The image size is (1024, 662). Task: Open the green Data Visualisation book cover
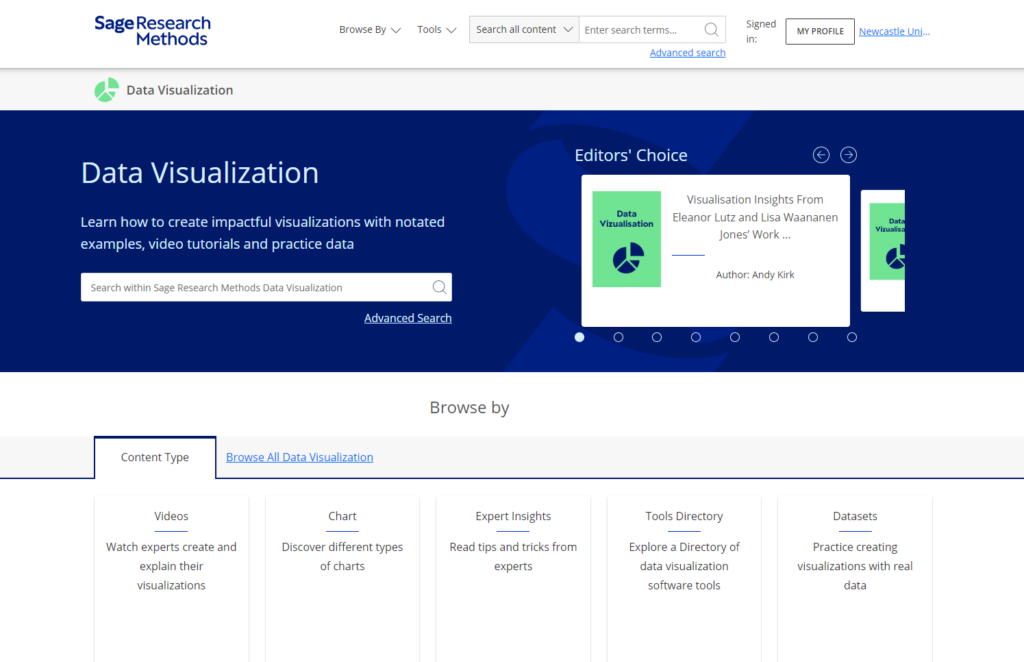click(626, 240)
